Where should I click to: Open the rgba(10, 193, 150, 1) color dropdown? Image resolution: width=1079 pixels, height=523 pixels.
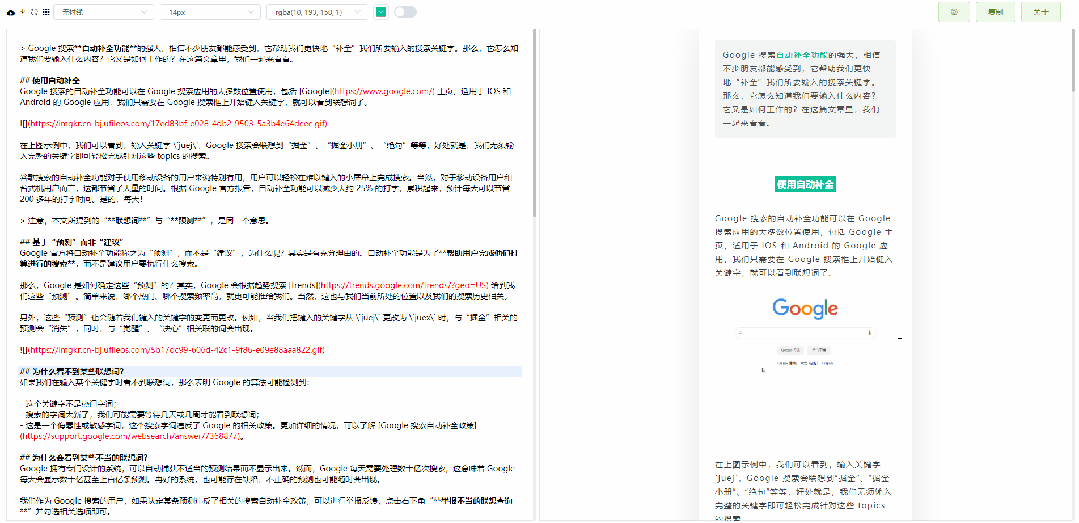tap(317, 12)
